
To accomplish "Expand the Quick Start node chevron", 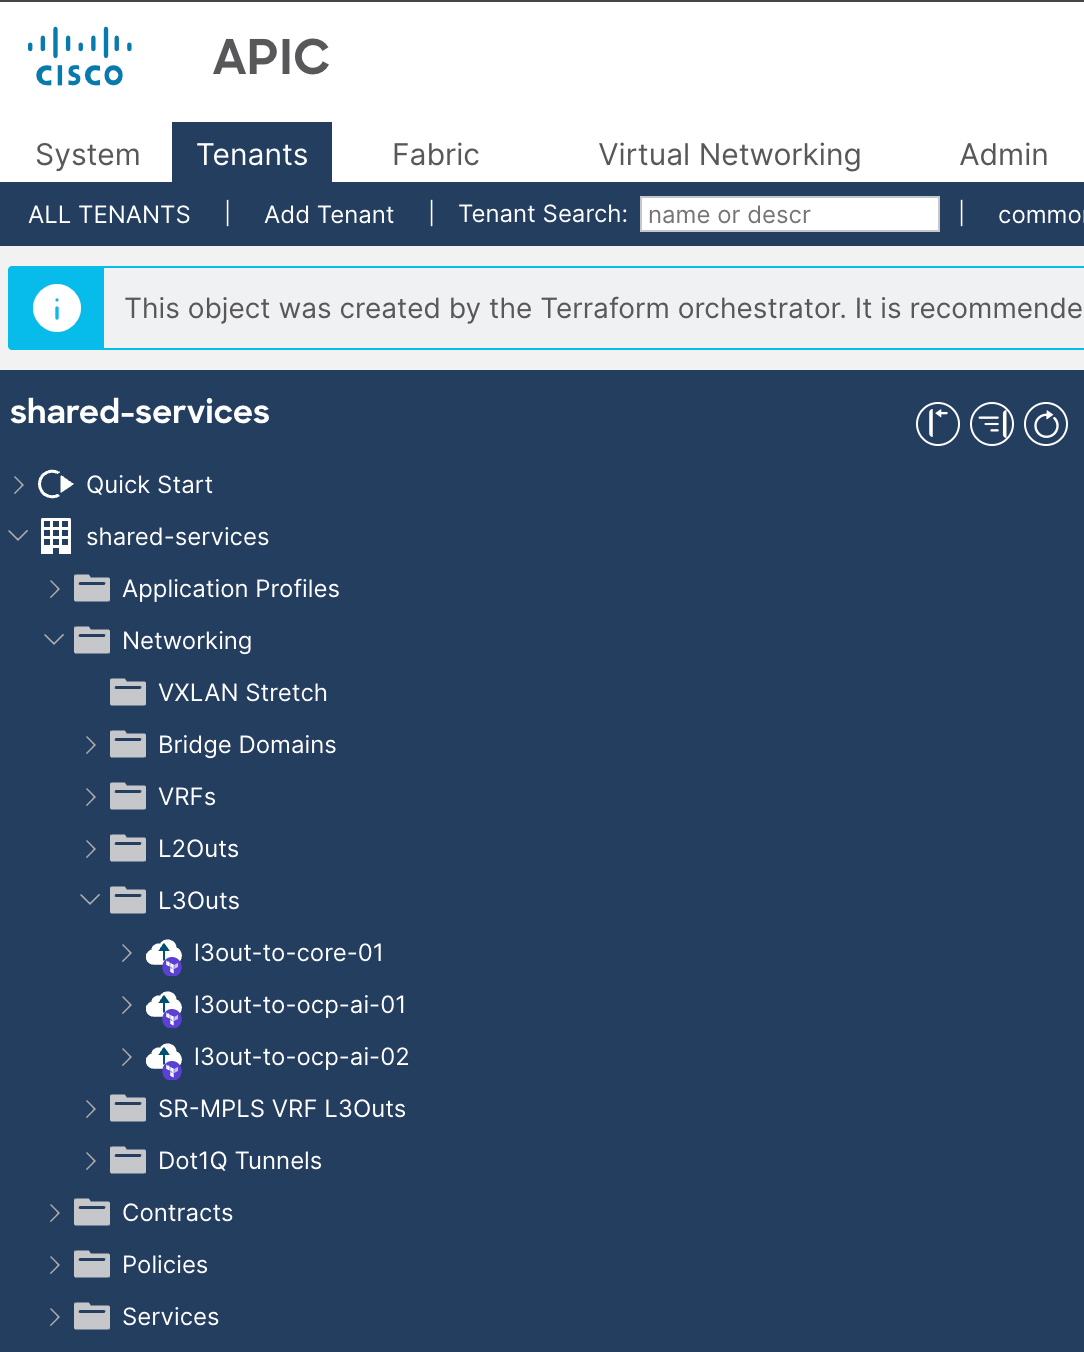I will click(x=18, y=485).
